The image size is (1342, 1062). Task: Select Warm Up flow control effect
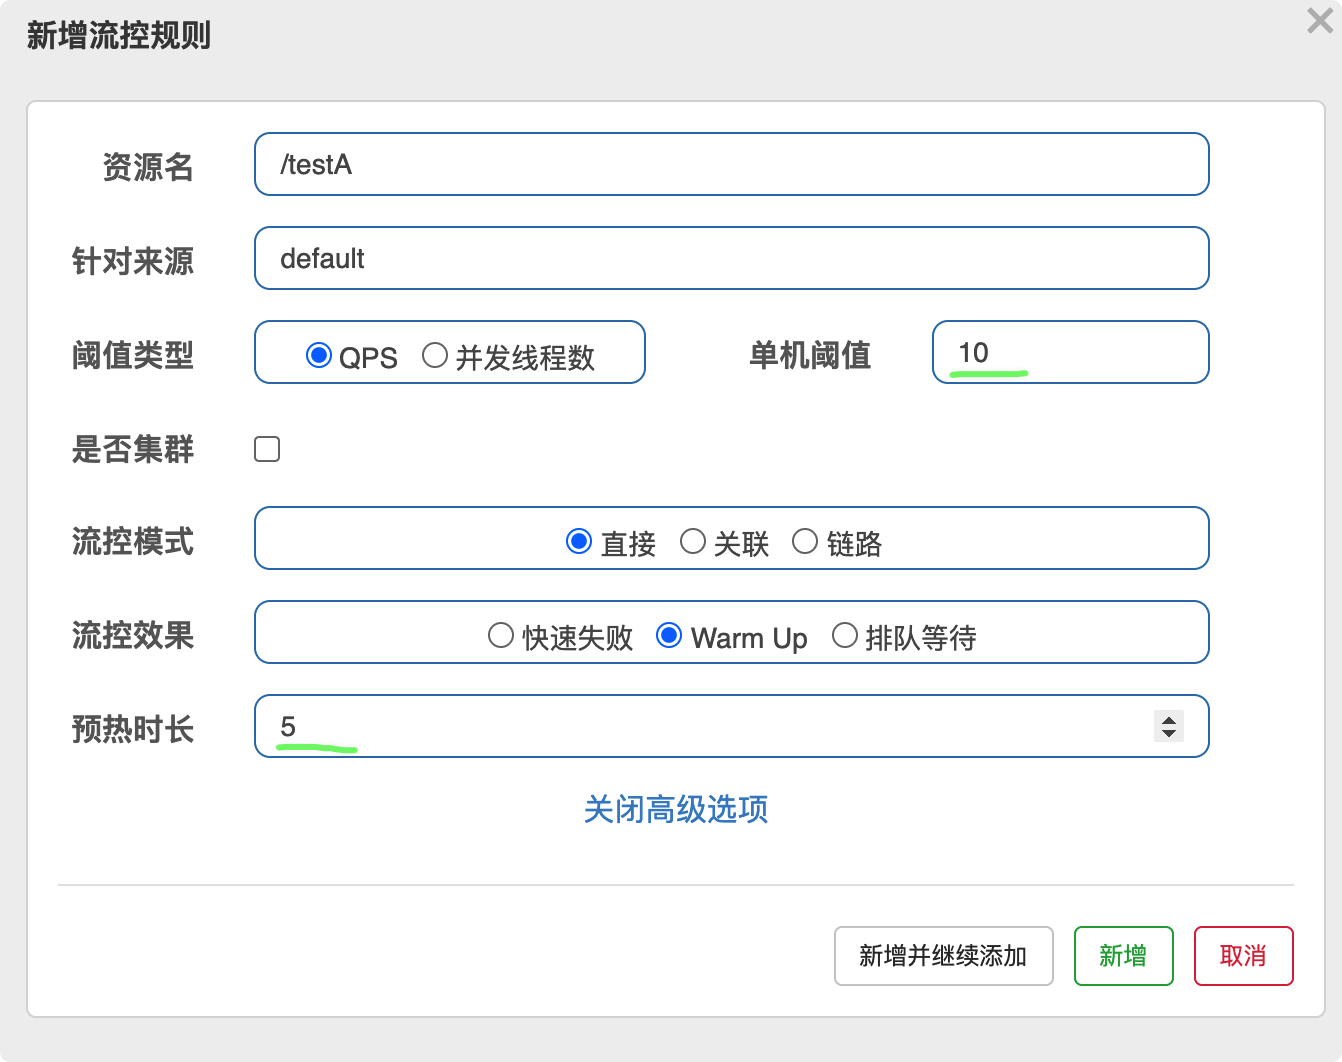(669, 635)
